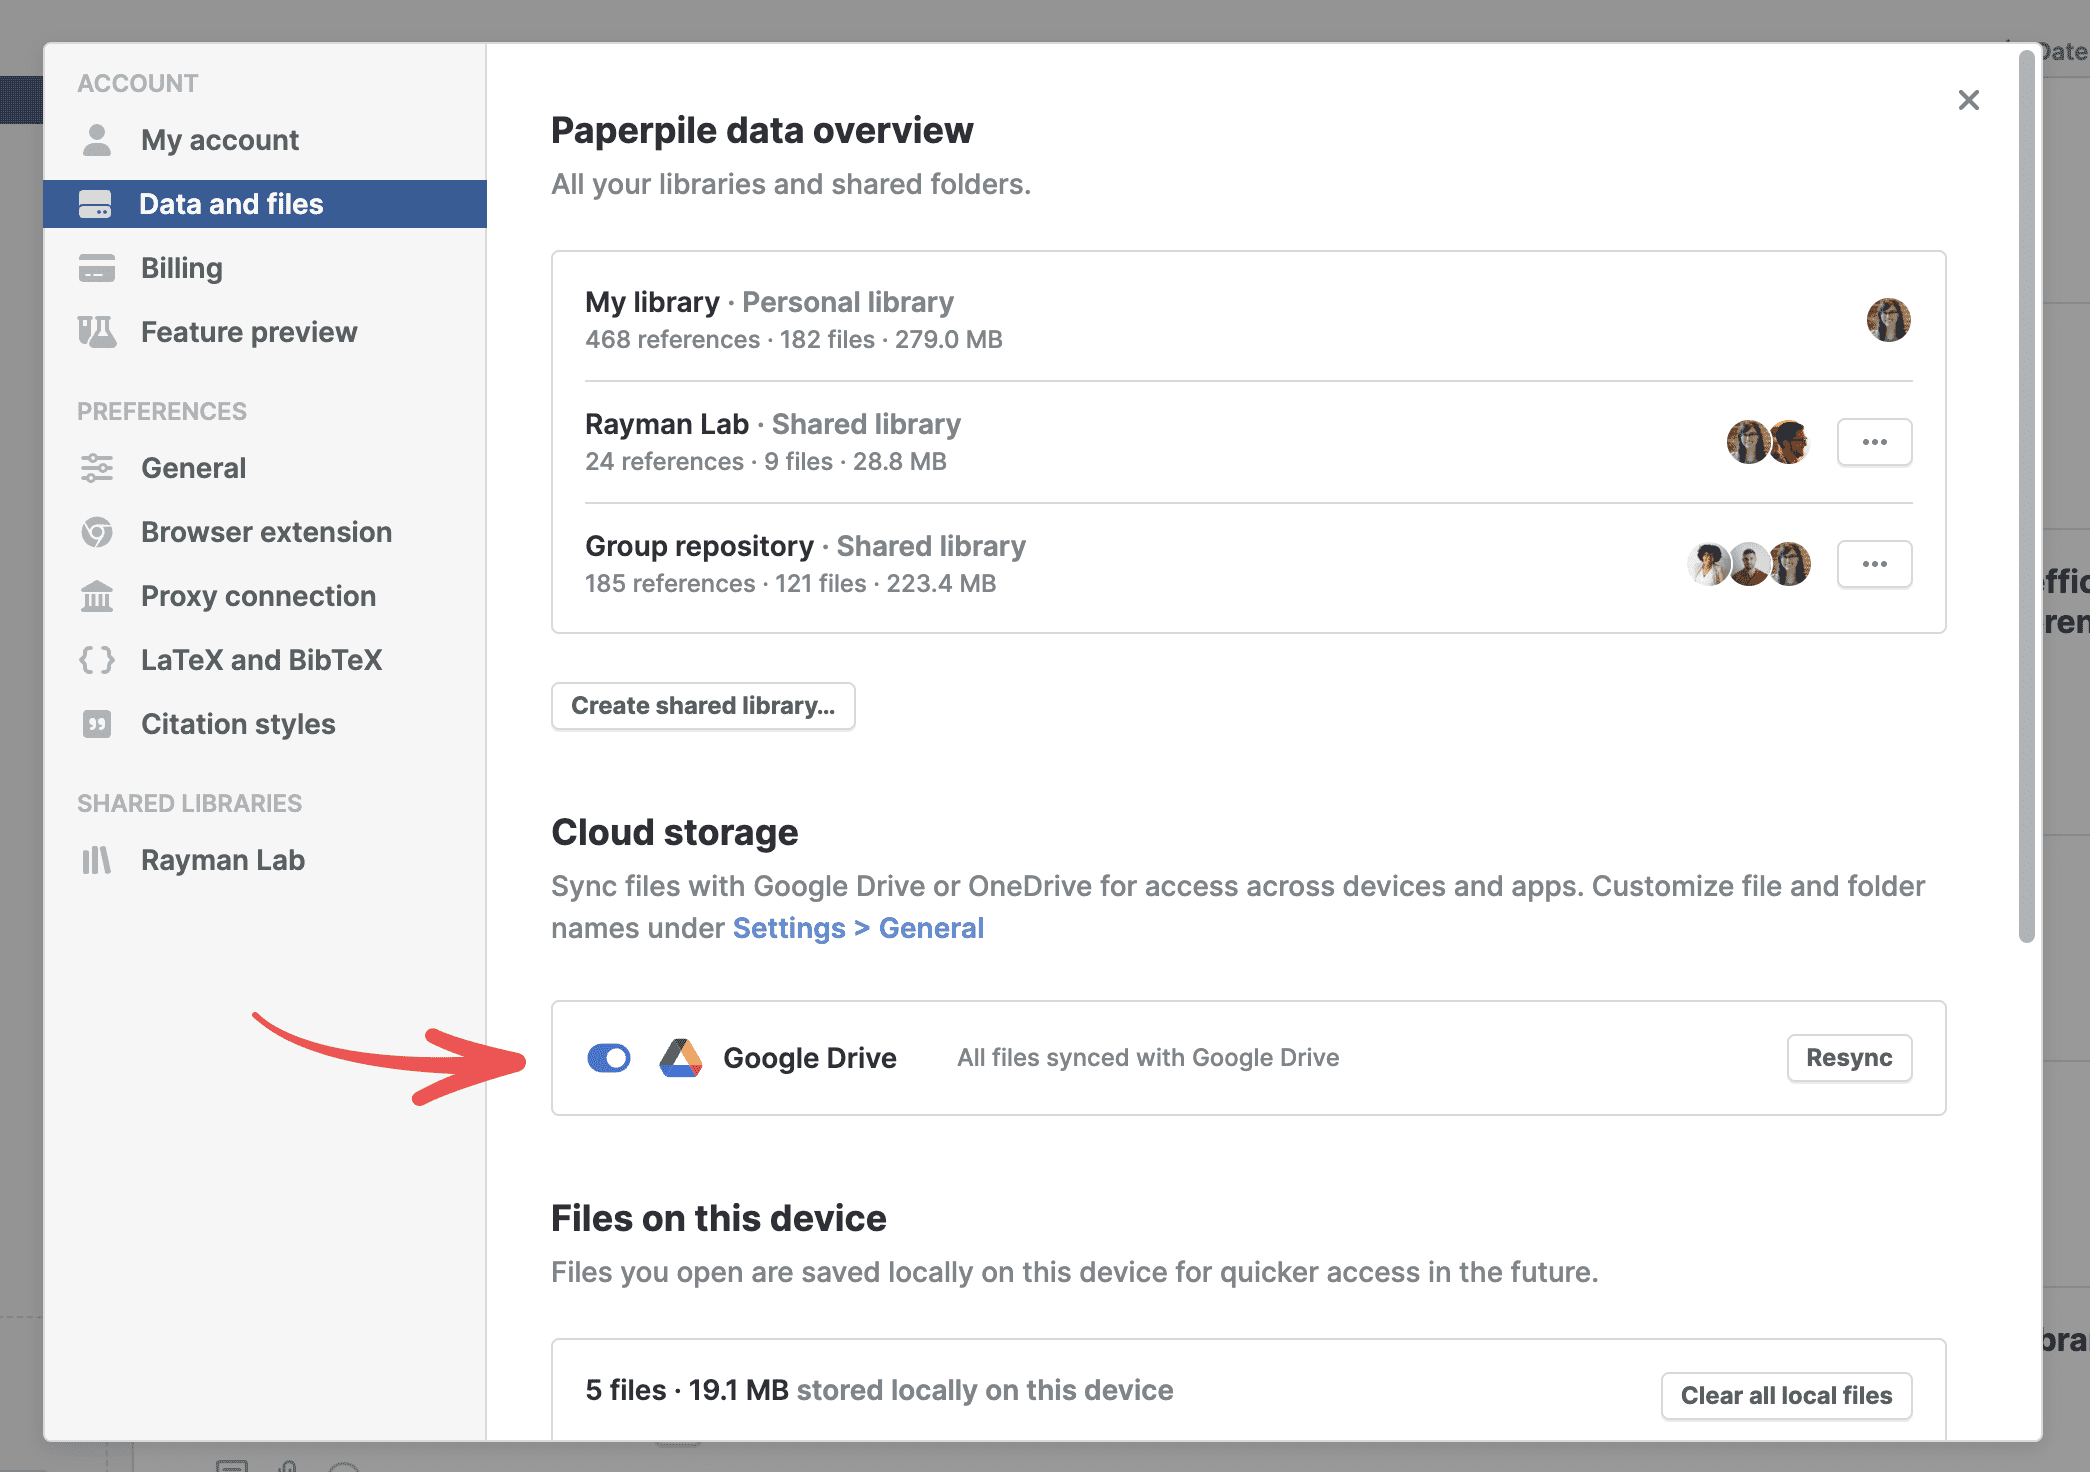Click My library owner avatar thumbnail
2090x1472 pixels.
click(1888, 320)
